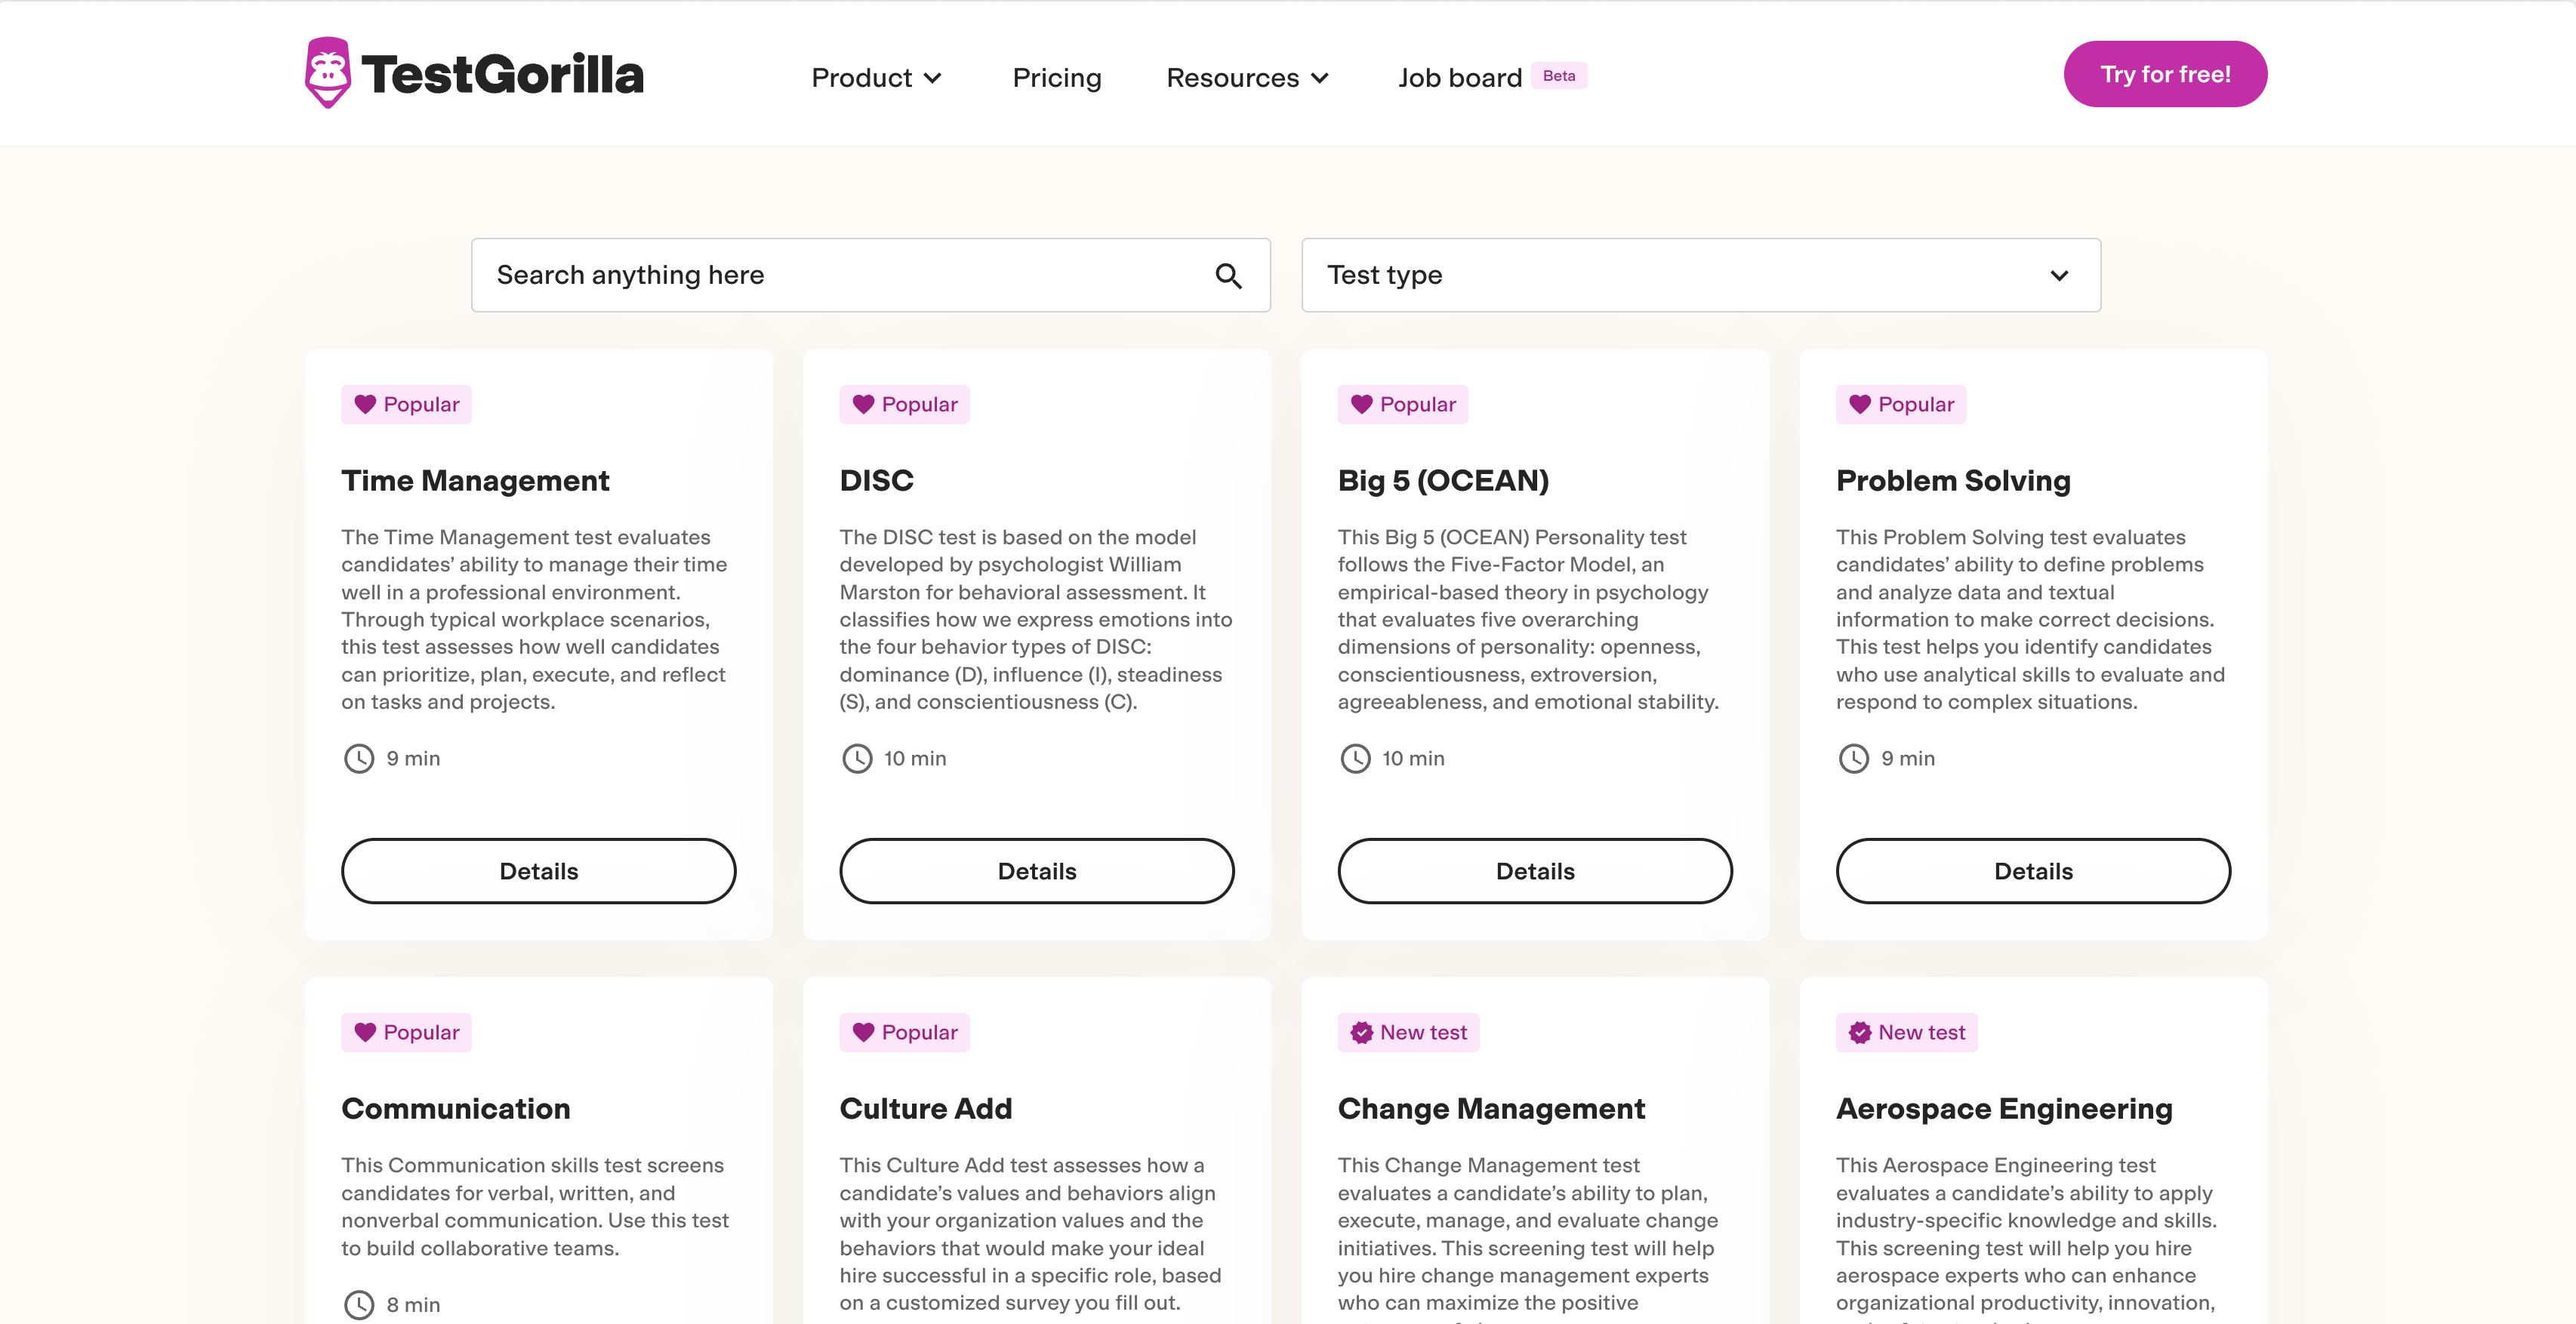
Task: Open Details for Time Management test
Action: (x=539, y=871)
